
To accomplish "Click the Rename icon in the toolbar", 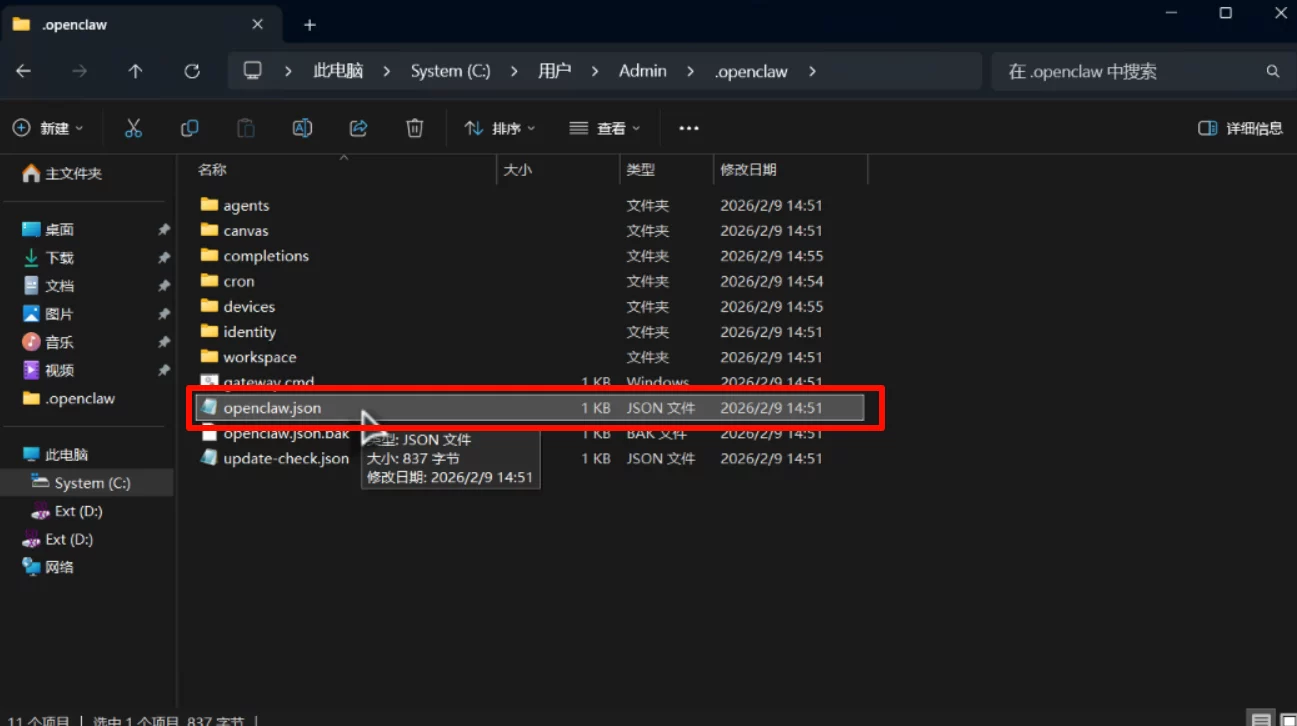I will pos(302,128).
